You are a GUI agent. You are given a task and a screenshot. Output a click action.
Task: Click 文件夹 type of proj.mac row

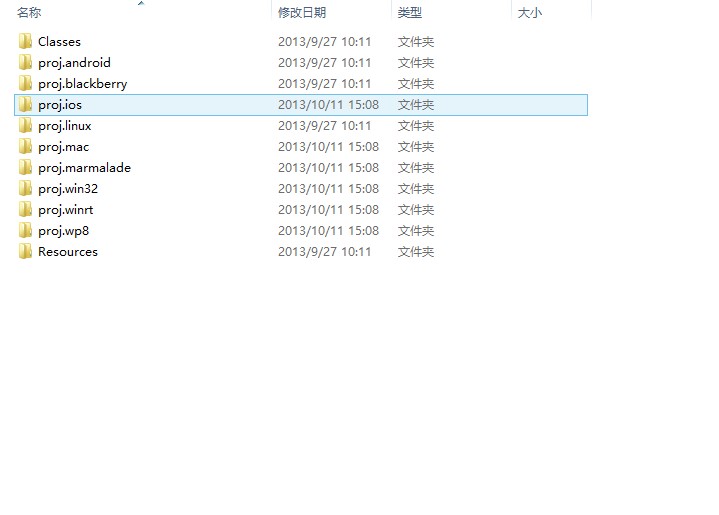click(416, 147)
